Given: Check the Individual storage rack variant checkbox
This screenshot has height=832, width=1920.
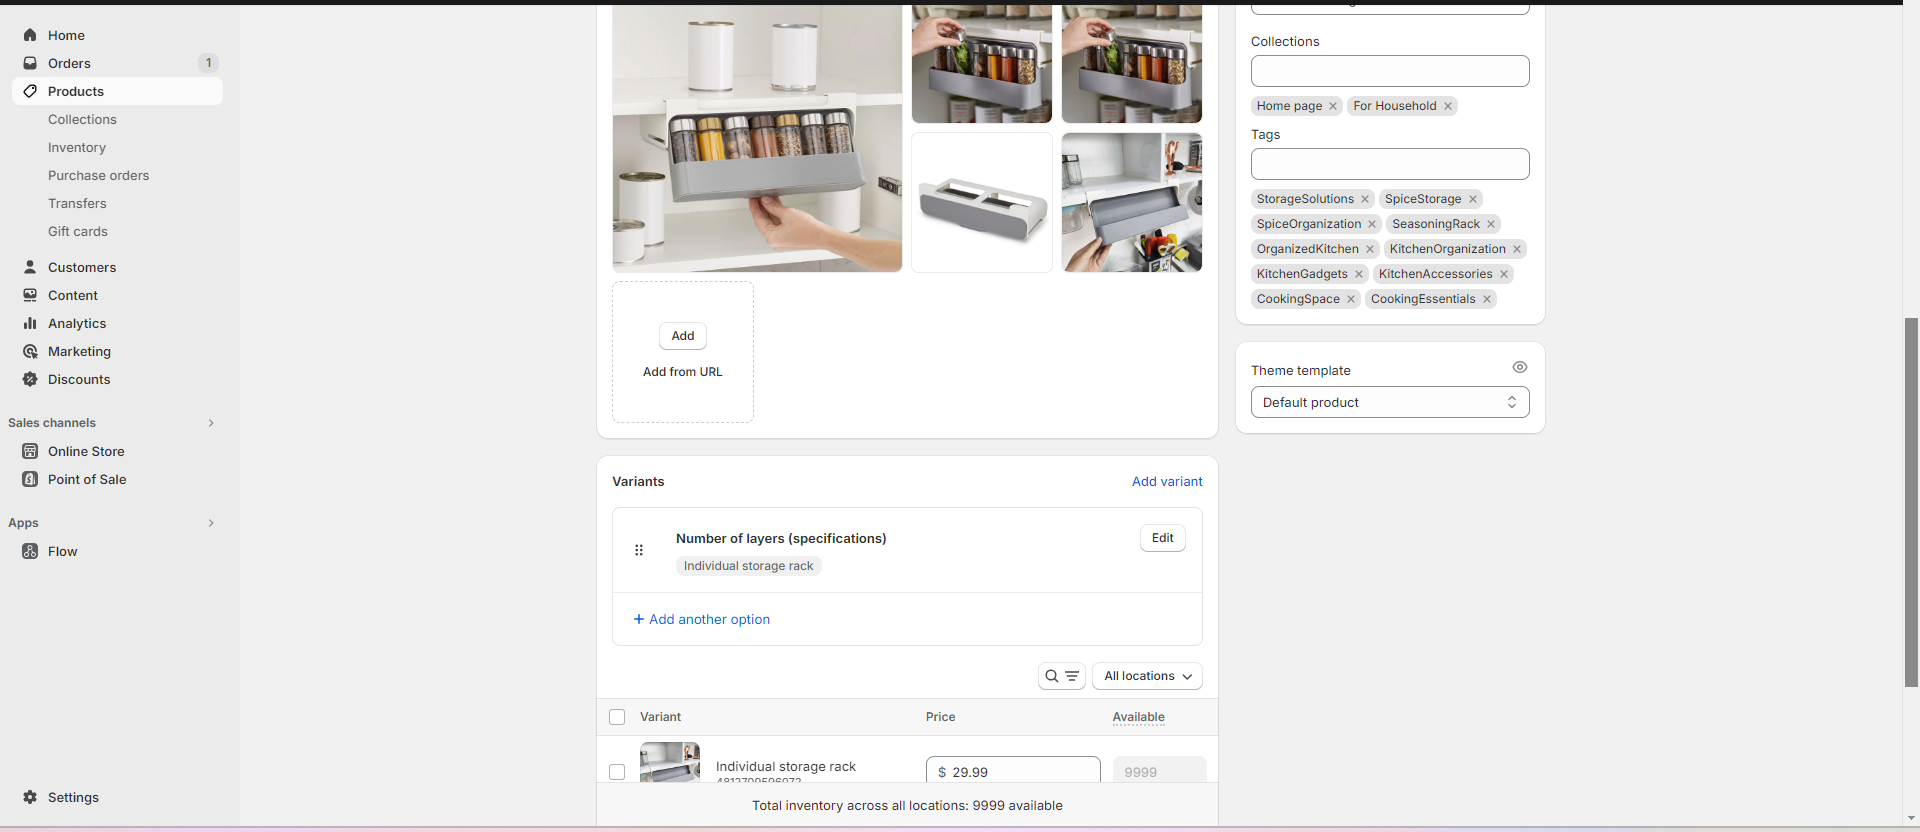Looking at the screenshot, I should point(617,772).
